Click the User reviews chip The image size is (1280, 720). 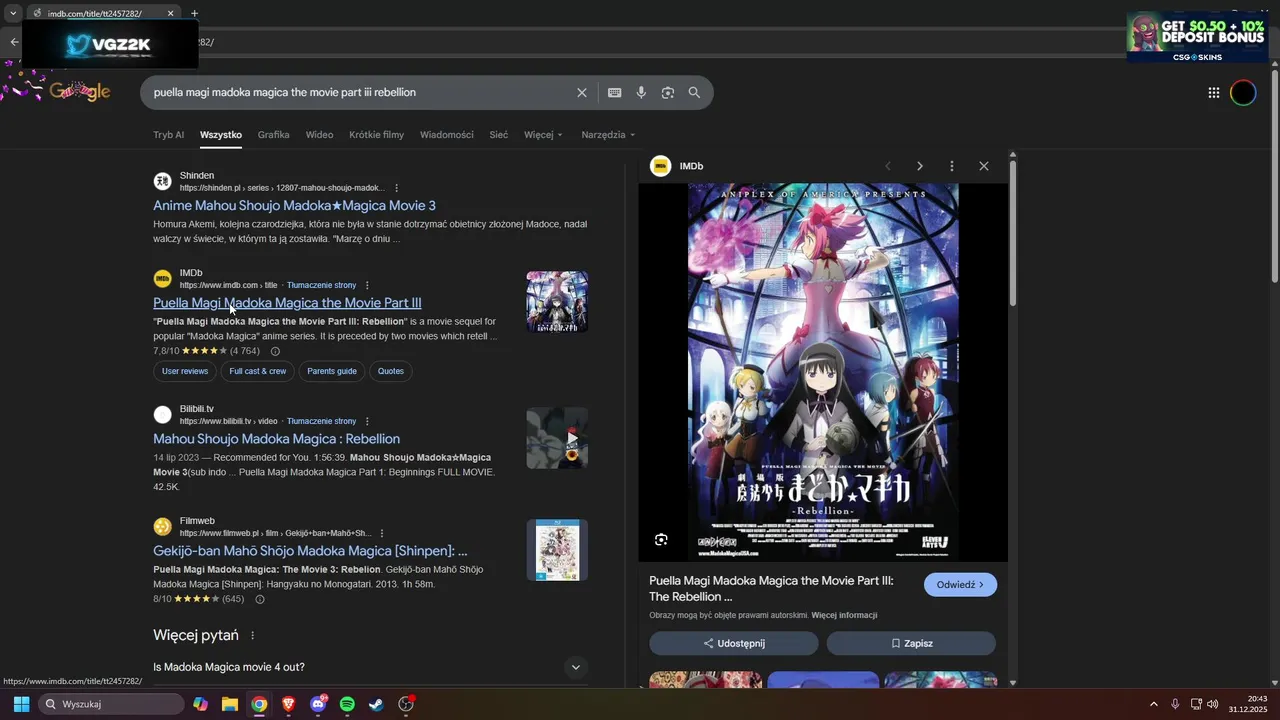(x=185, y=371)
